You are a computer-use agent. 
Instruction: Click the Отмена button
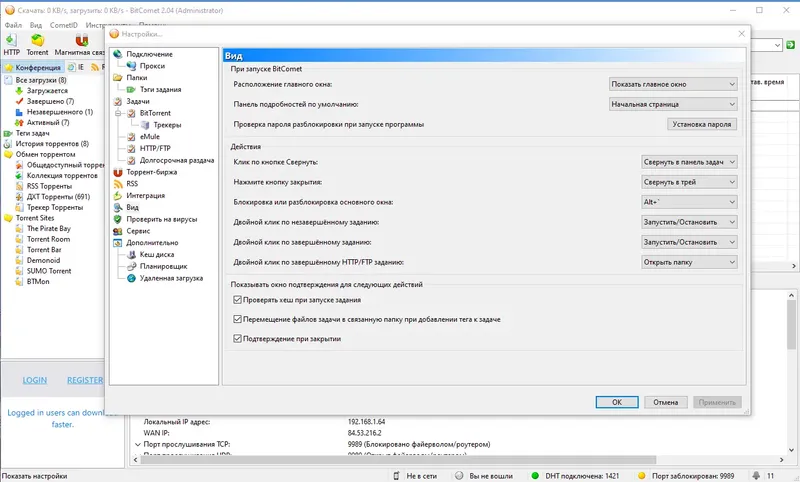[666, 402]
